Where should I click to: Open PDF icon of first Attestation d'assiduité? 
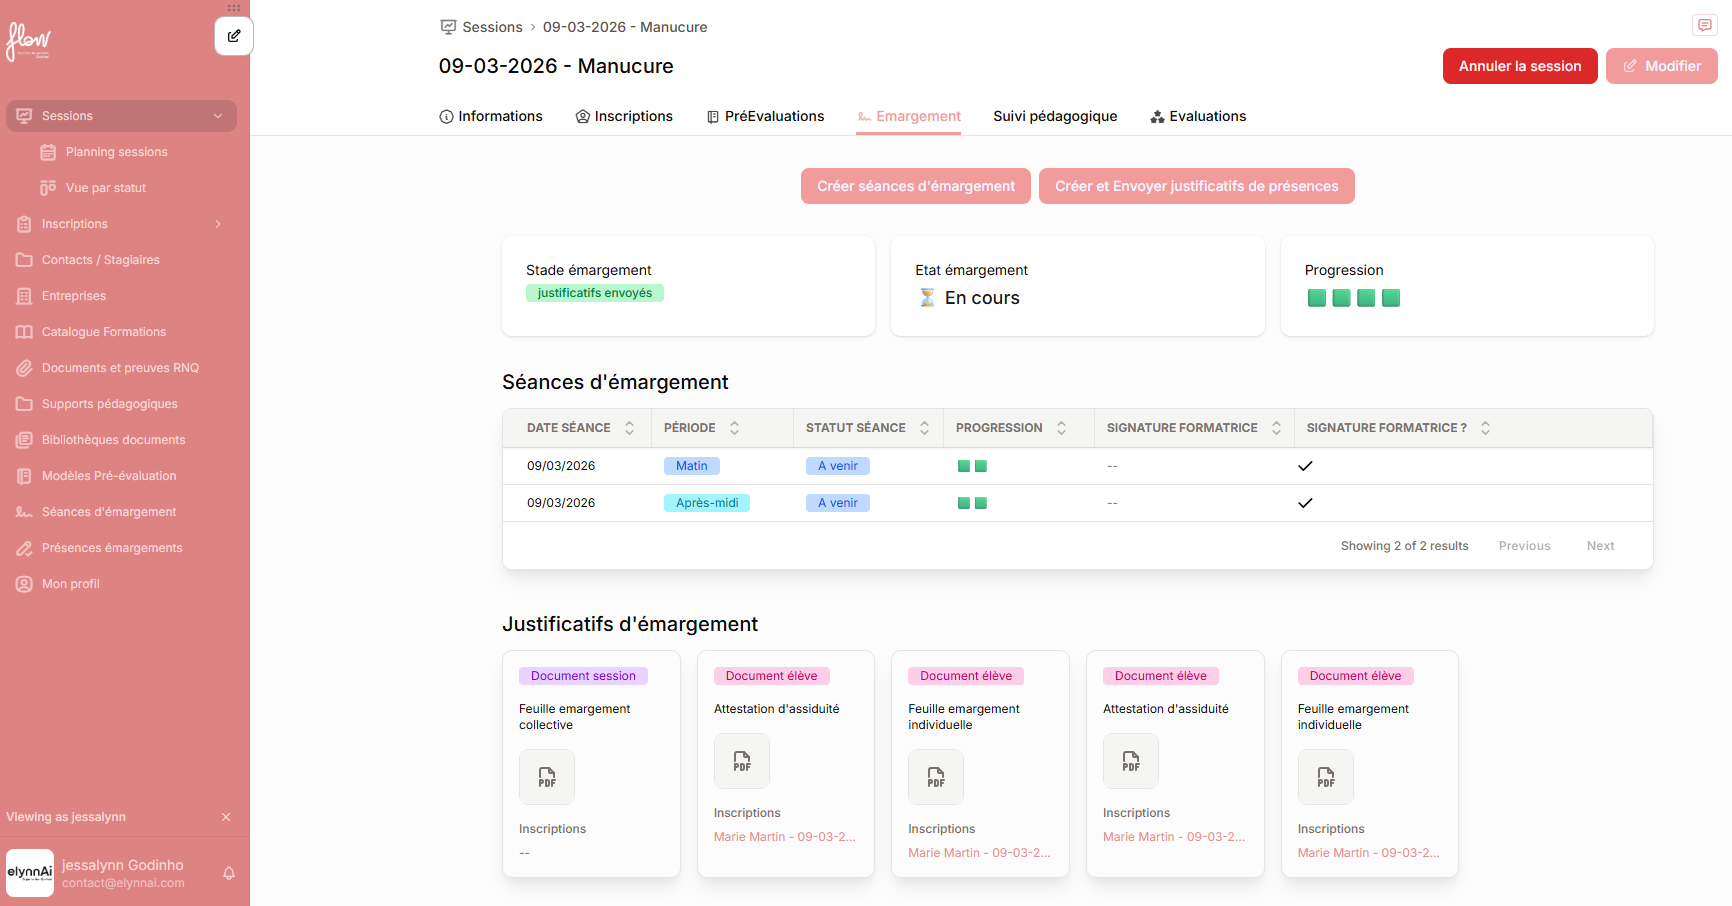(x=742, y=761)
